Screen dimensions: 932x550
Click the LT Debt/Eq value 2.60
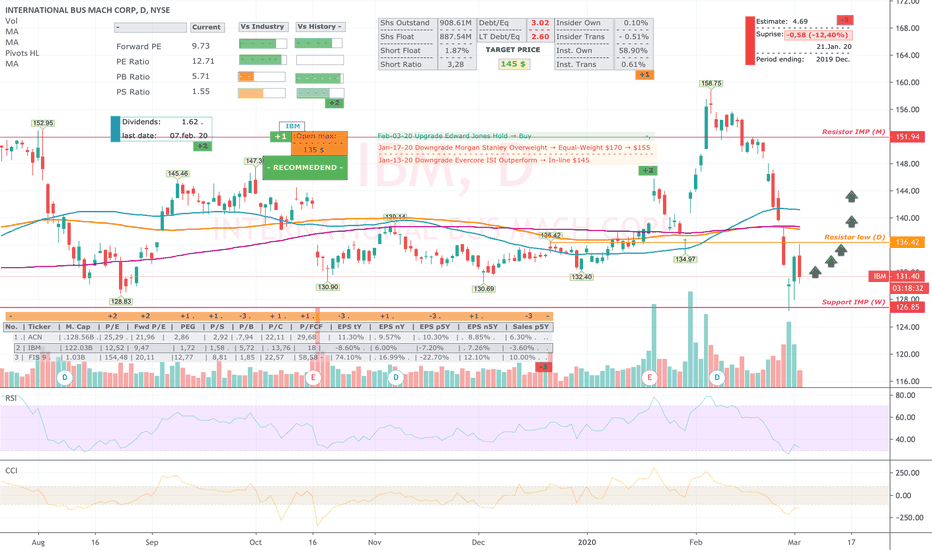pyautogui.click(x=540, y=37)
